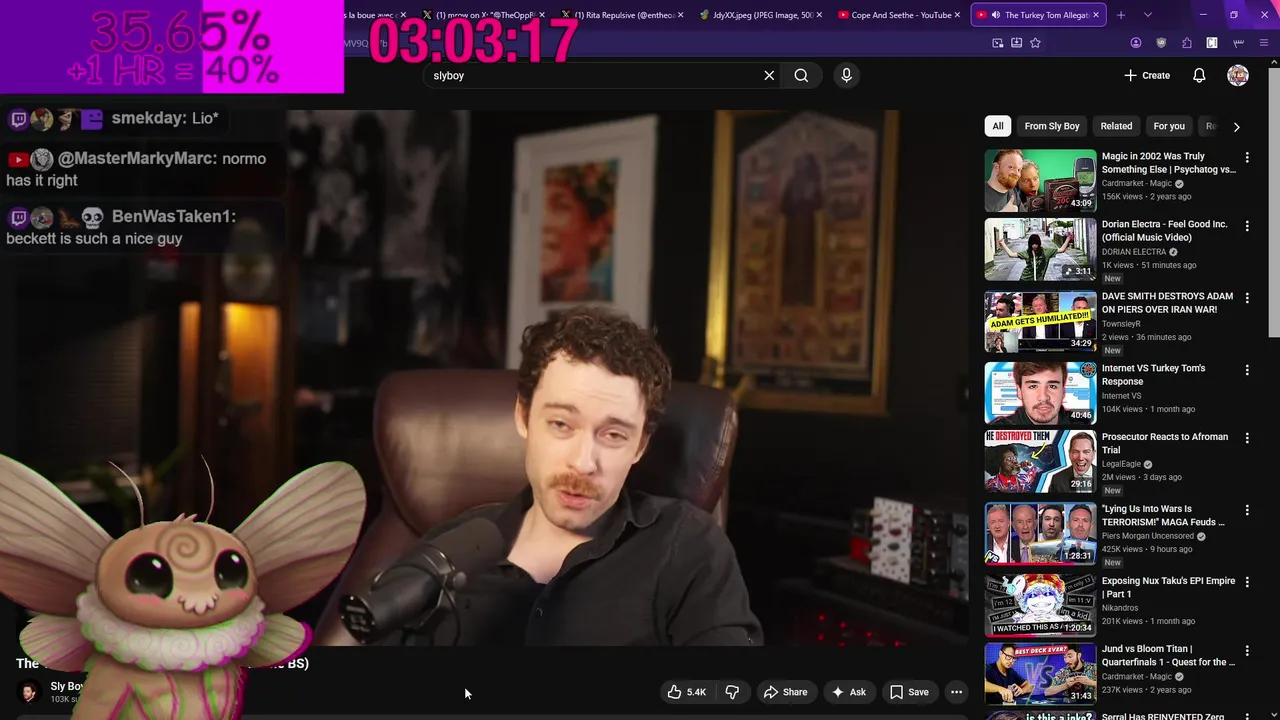Share the video
This screenshot has height=720, width=1280.
coord(785,692)
